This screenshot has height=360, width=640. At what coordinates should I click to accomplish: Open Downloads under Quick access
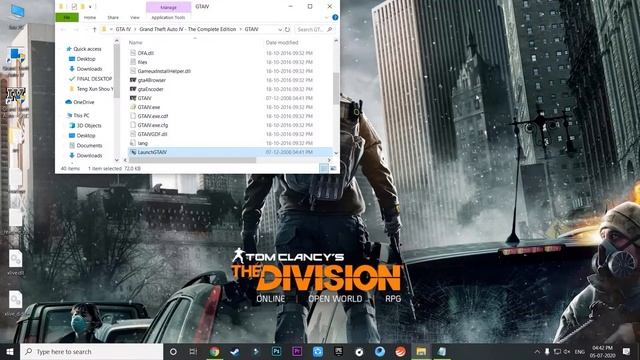[x=89, y=69]
